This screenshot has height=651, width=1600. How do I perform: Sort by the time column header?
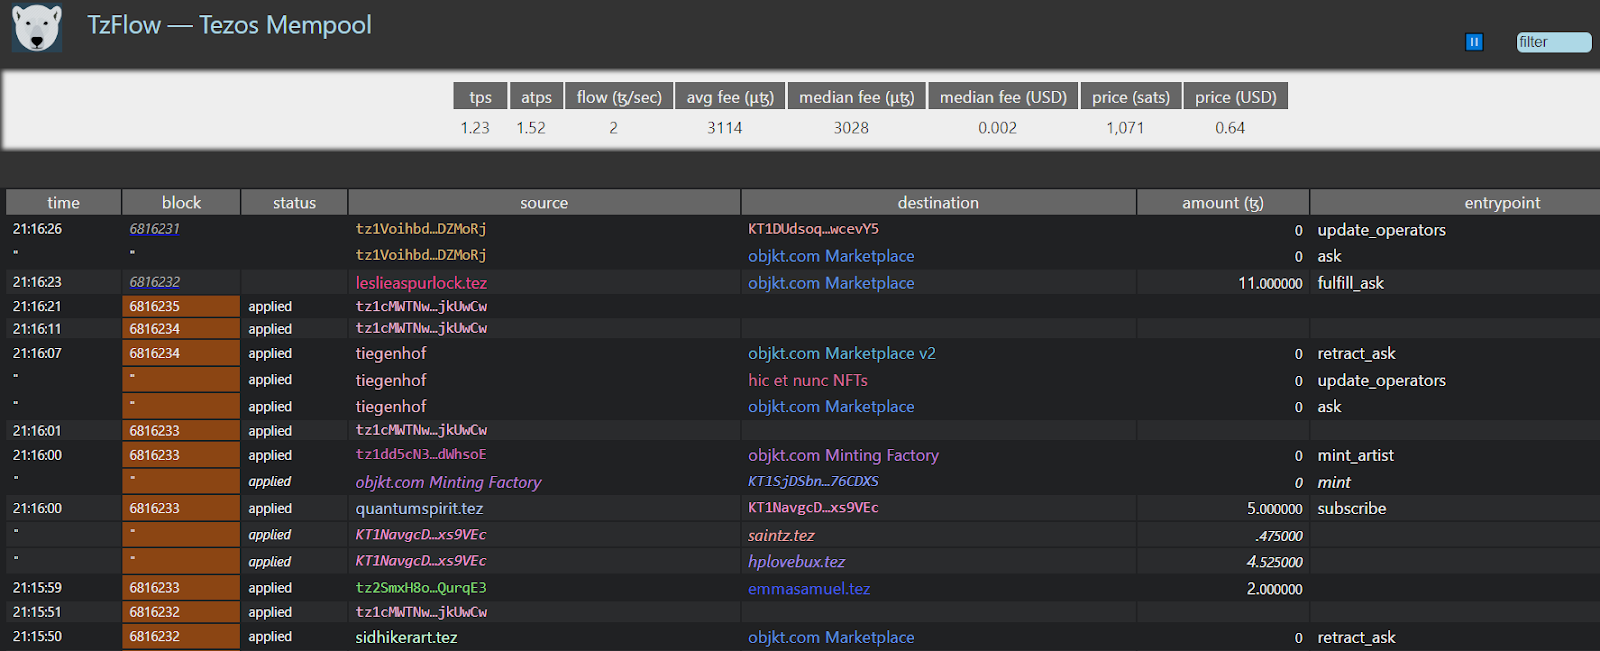[63, 202]
